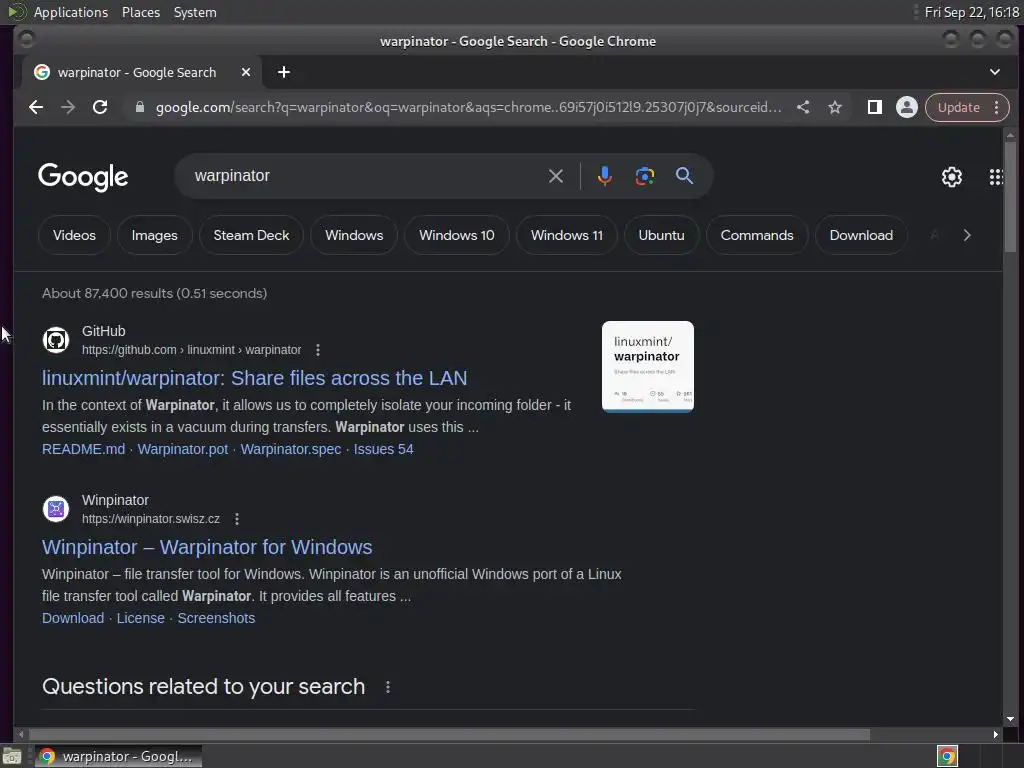Open the Chrome three-dot menu
This screenshot has height=768, width=1024.
pos(997,107)
